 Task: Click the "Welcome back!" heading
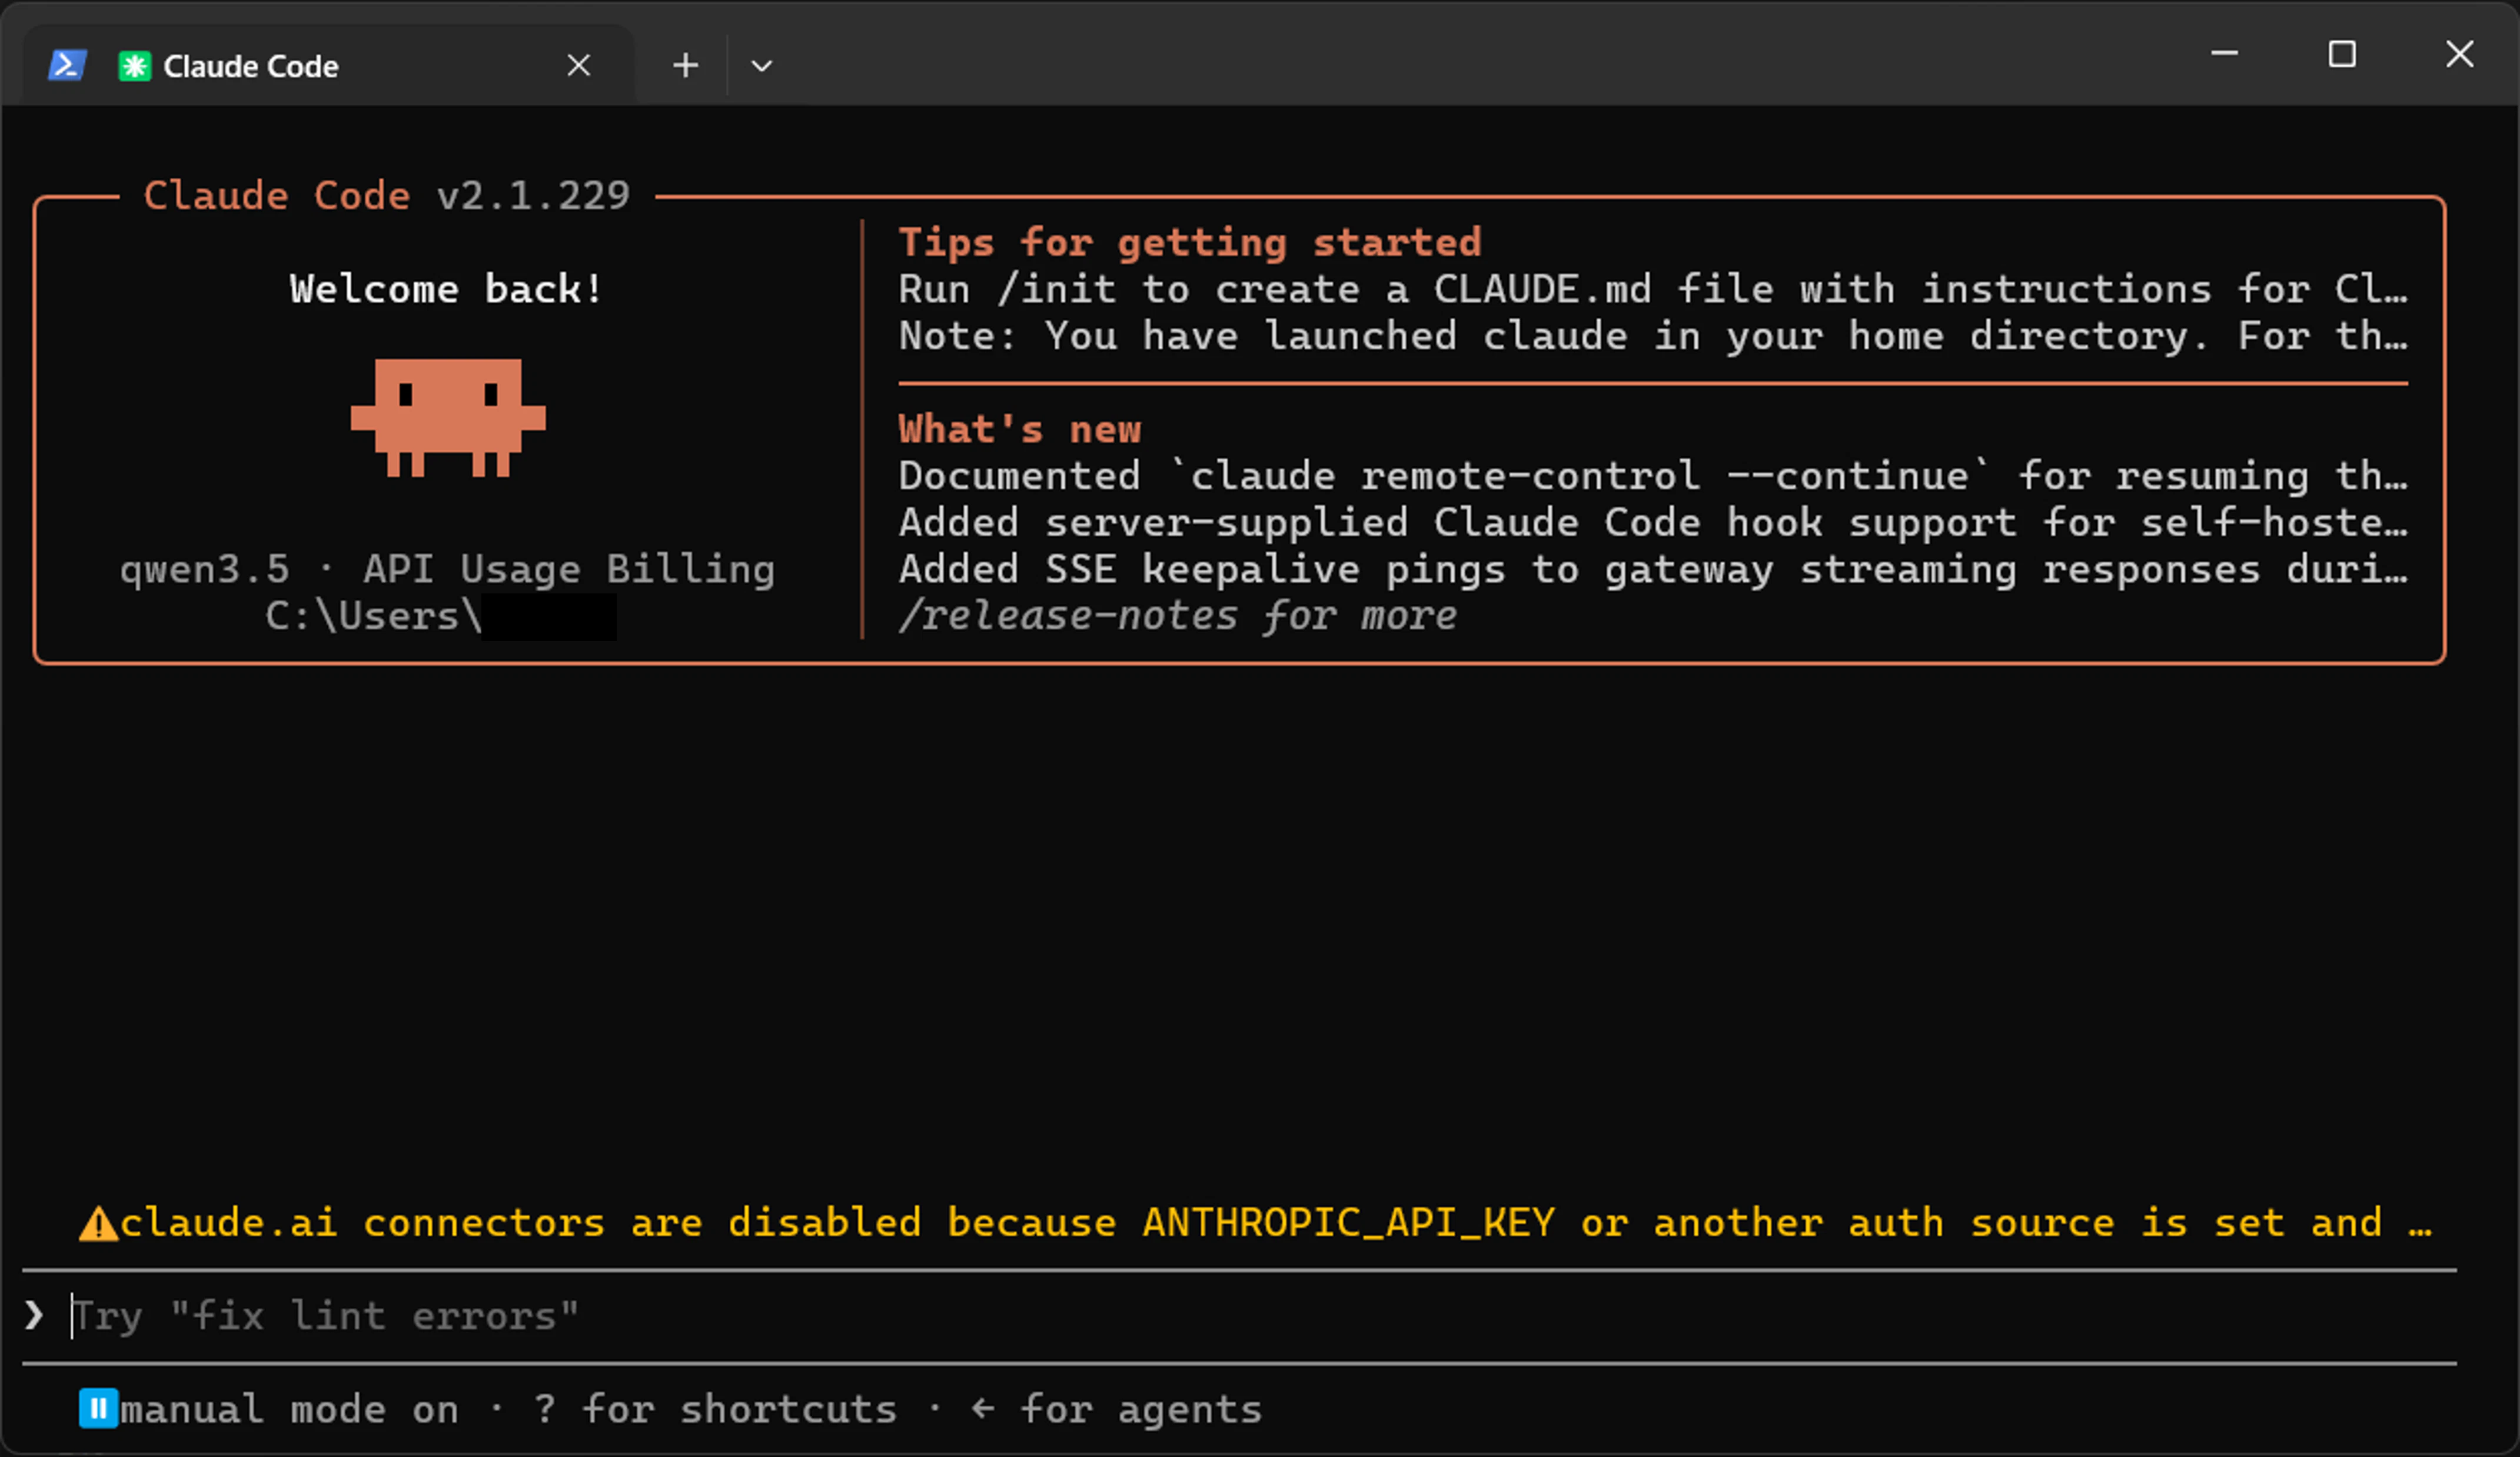pyautogui.click(x=446, y=289)
